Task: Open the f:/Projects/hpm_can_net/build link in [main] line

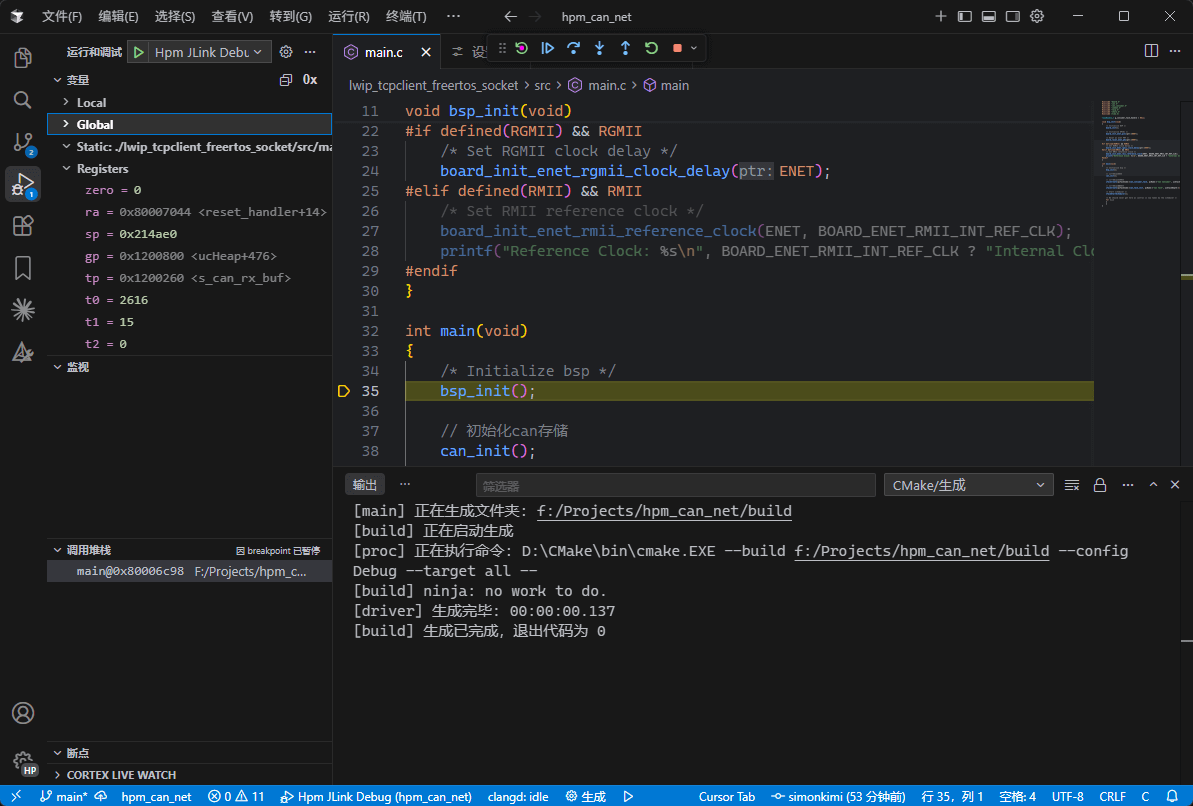Action: [664, 511]
